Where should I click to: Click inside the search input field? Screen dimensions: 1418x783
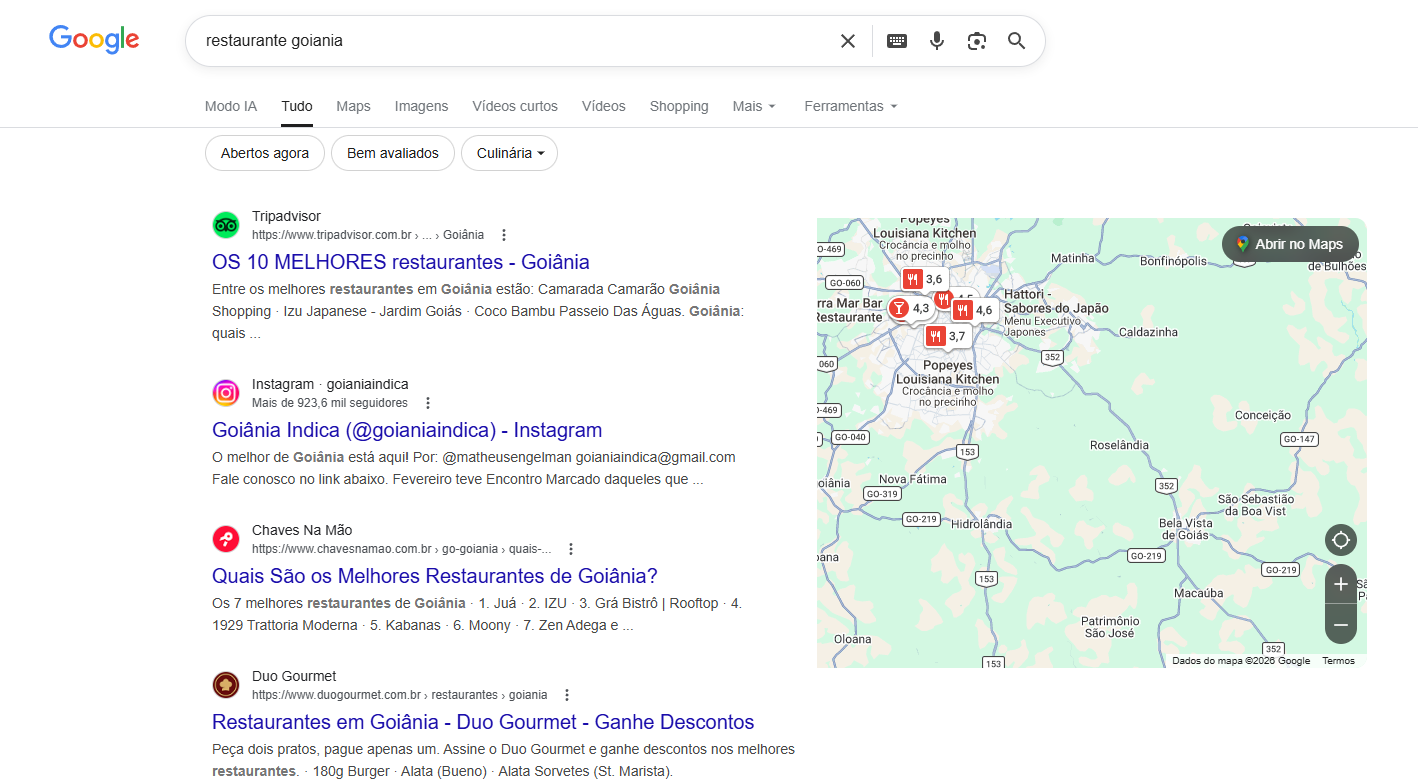click(x=500, y=41)
